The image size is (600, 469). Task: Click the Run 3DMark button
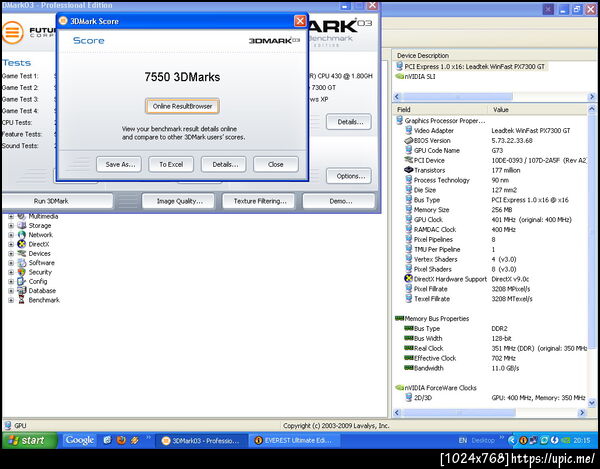click(57, 201)
